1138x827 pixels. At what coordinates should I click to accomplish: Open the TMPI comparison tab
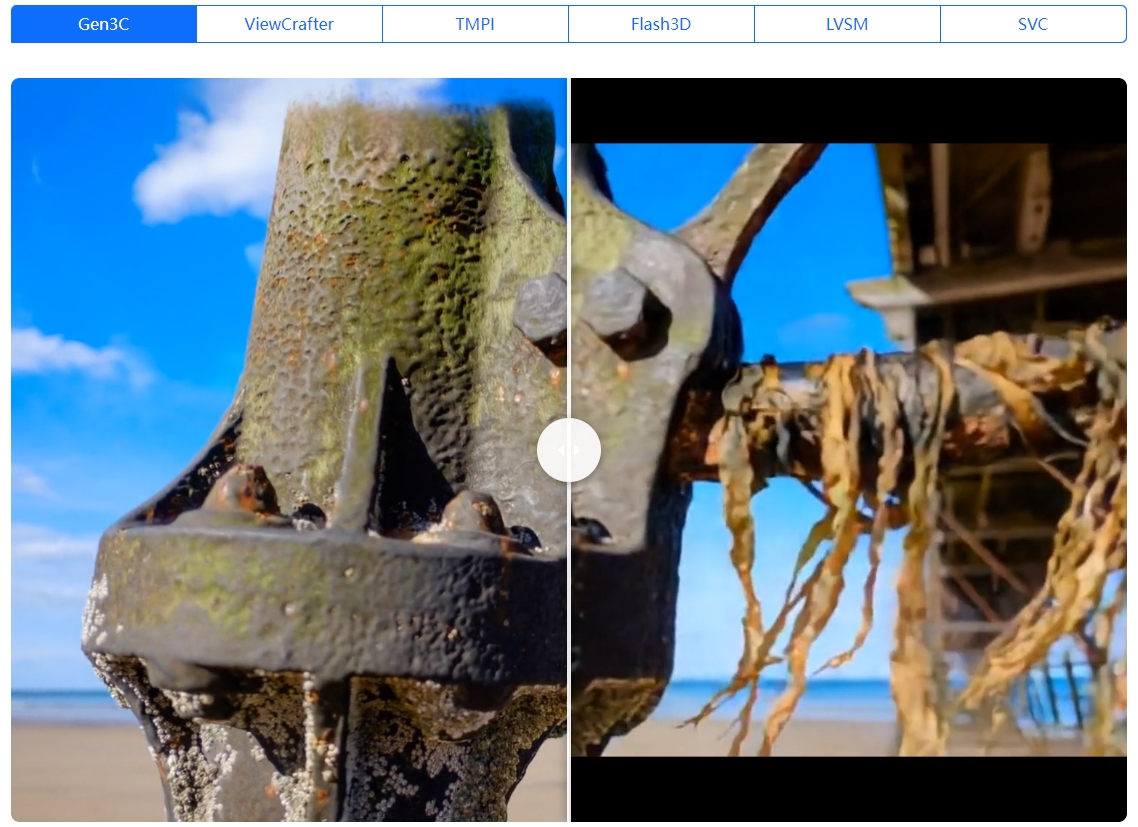(475, 24)
